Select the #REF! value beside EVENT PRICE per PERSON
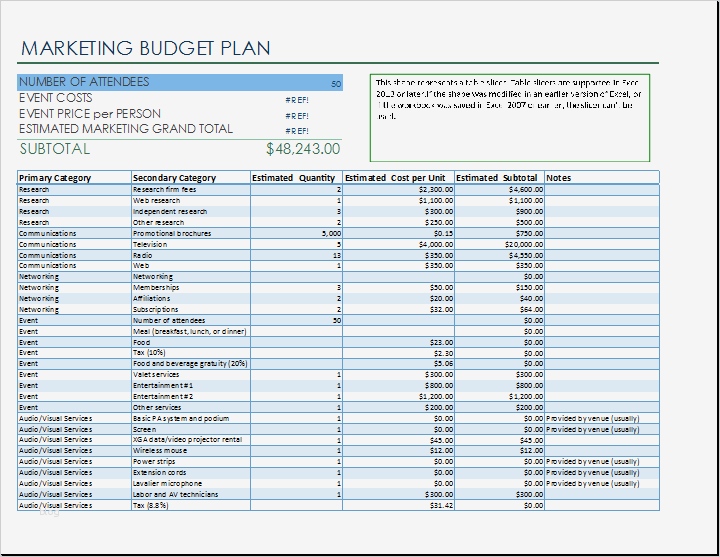The height and width of the screenshot is (557, 720). point(297,116)
